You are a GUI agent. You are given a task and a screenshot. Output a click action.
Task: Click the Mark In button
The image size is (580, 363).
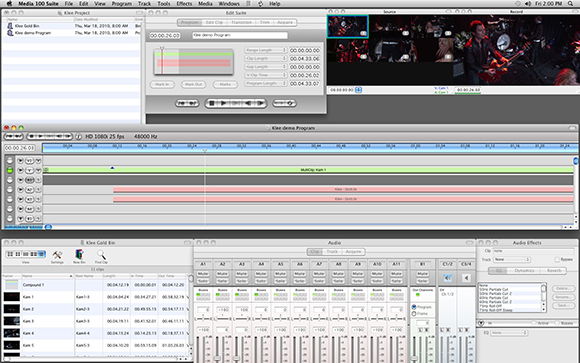coord(162,84)
